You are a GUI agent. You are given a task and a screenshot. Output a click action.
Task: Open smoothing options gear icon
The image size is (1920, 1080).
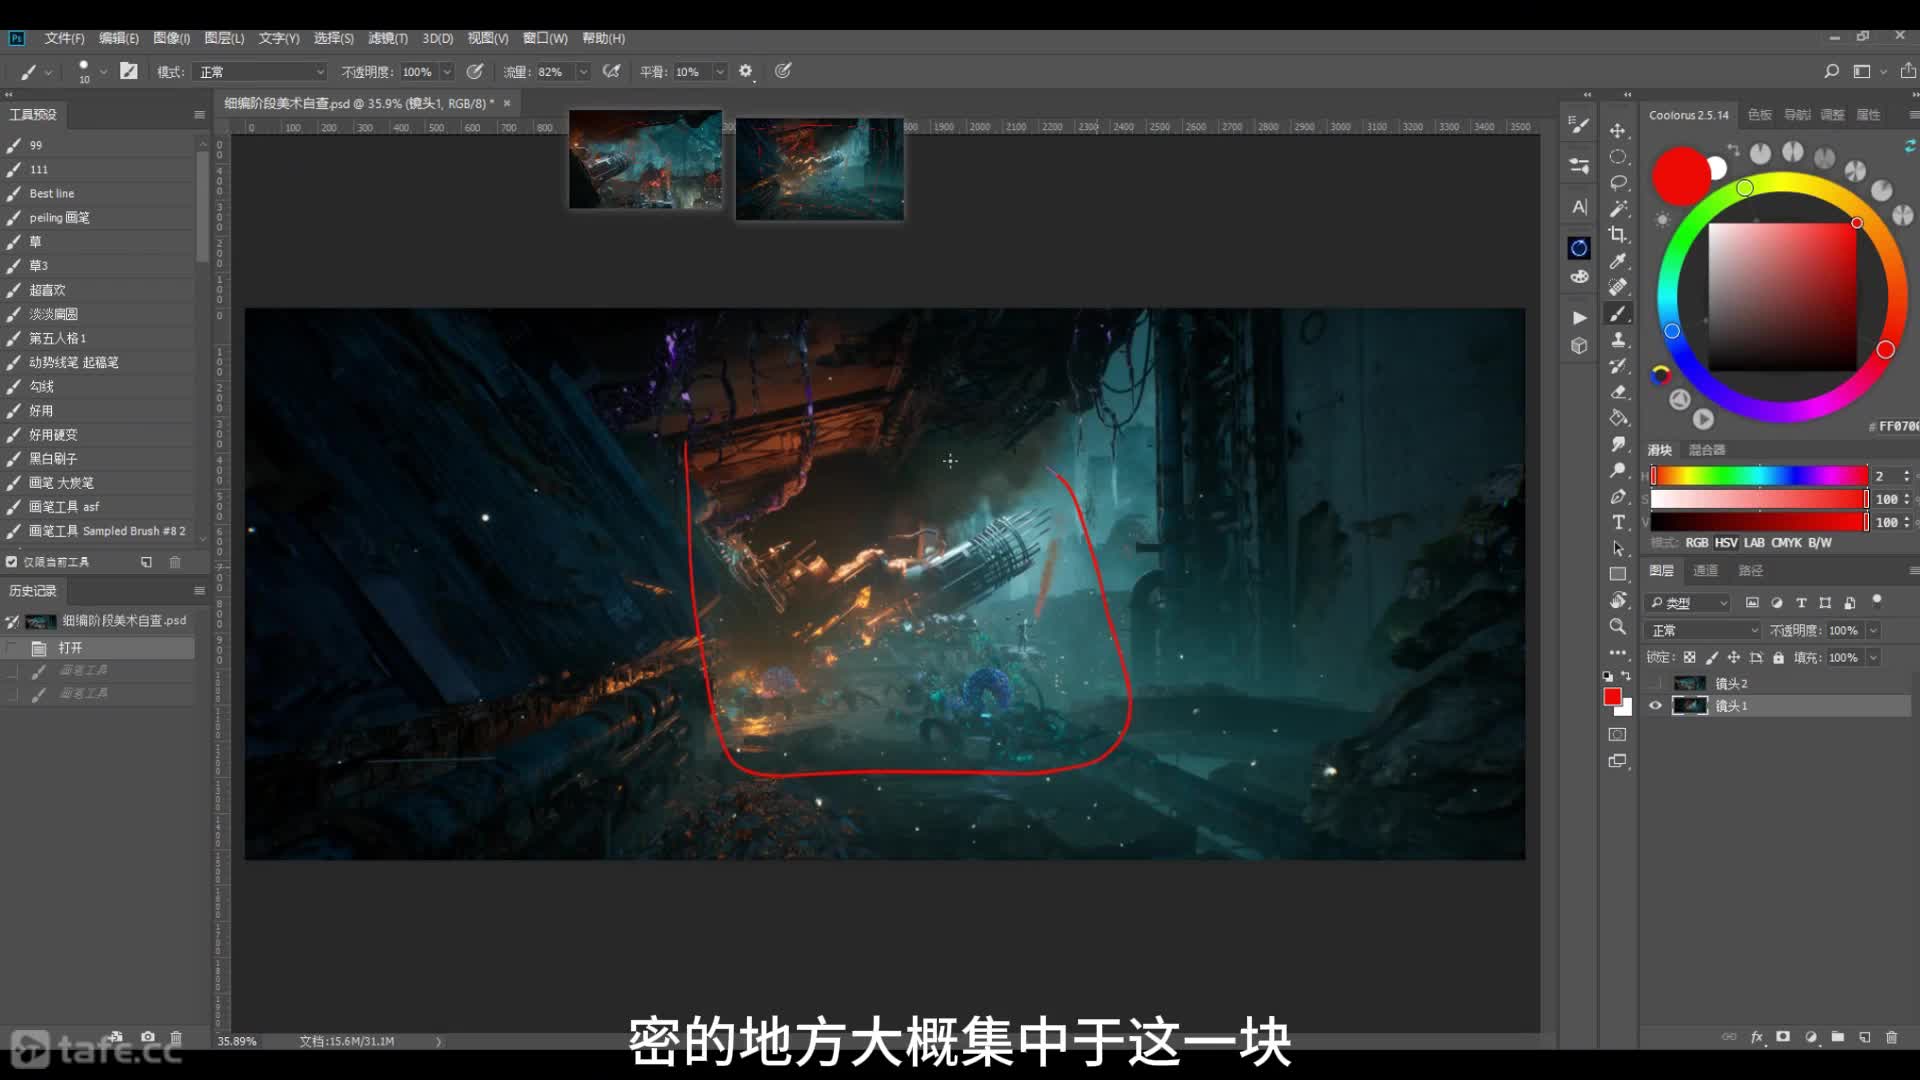coord(745,71)
